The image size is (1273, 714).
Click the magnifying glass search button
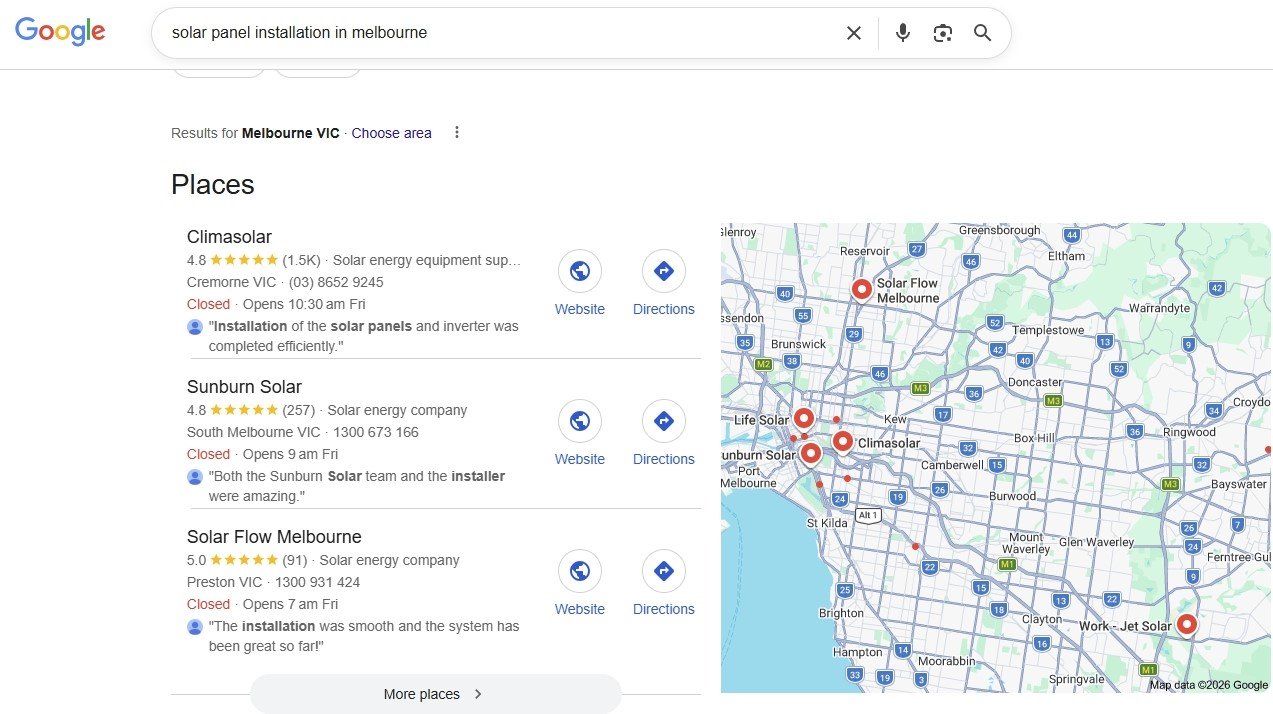pos(982,33)
